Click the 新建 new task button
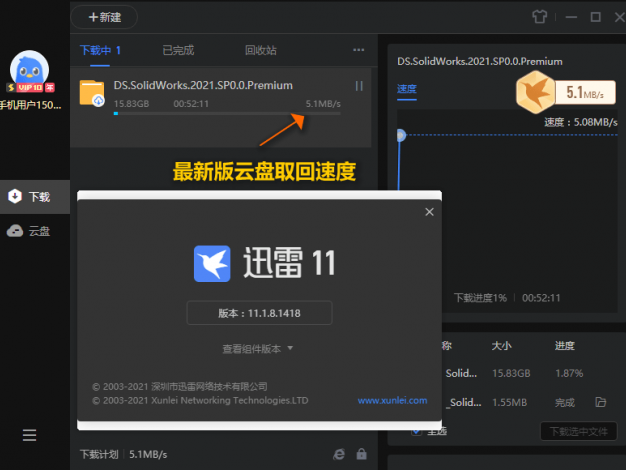The height and width of the screenshot is (470, 626). tap(104, 17)
